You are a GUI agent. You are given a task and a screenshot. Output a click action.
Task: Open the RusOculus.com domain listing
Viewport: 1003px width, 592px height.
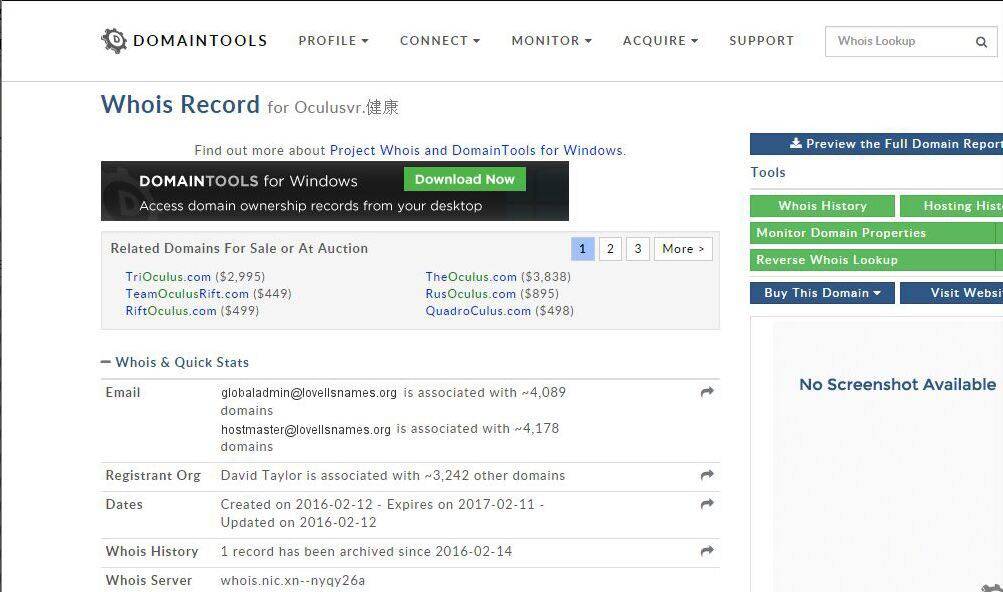click(x=470, y=294)
